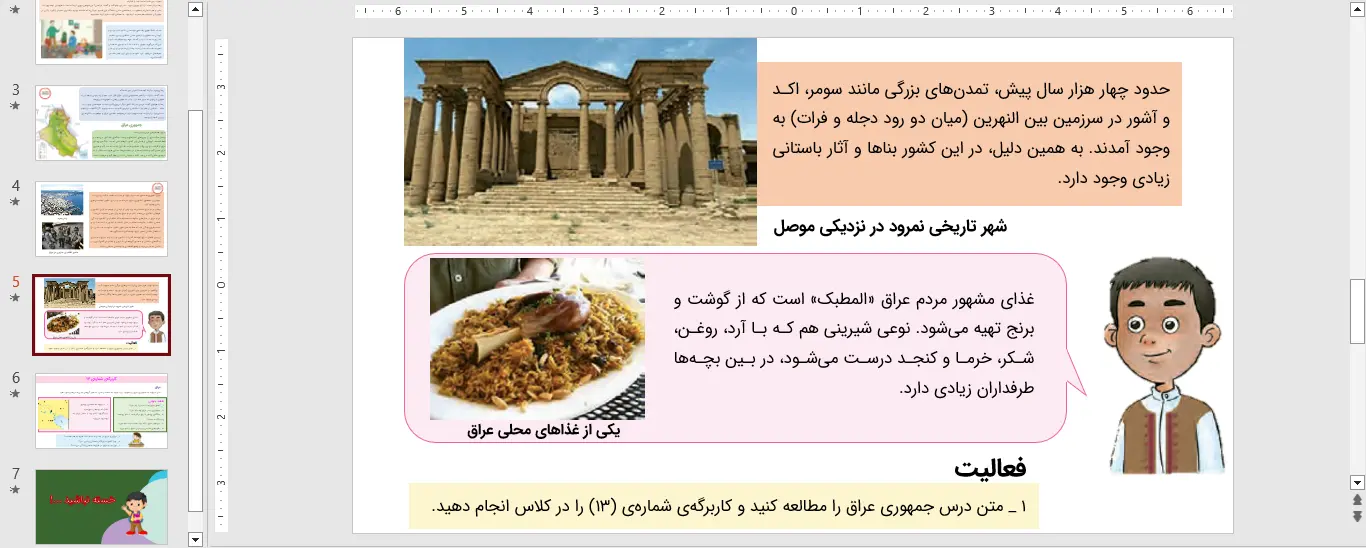Click the animation star beside slide 7
The height and width of the screenshot is (548, 1366).
pos(15,490)
